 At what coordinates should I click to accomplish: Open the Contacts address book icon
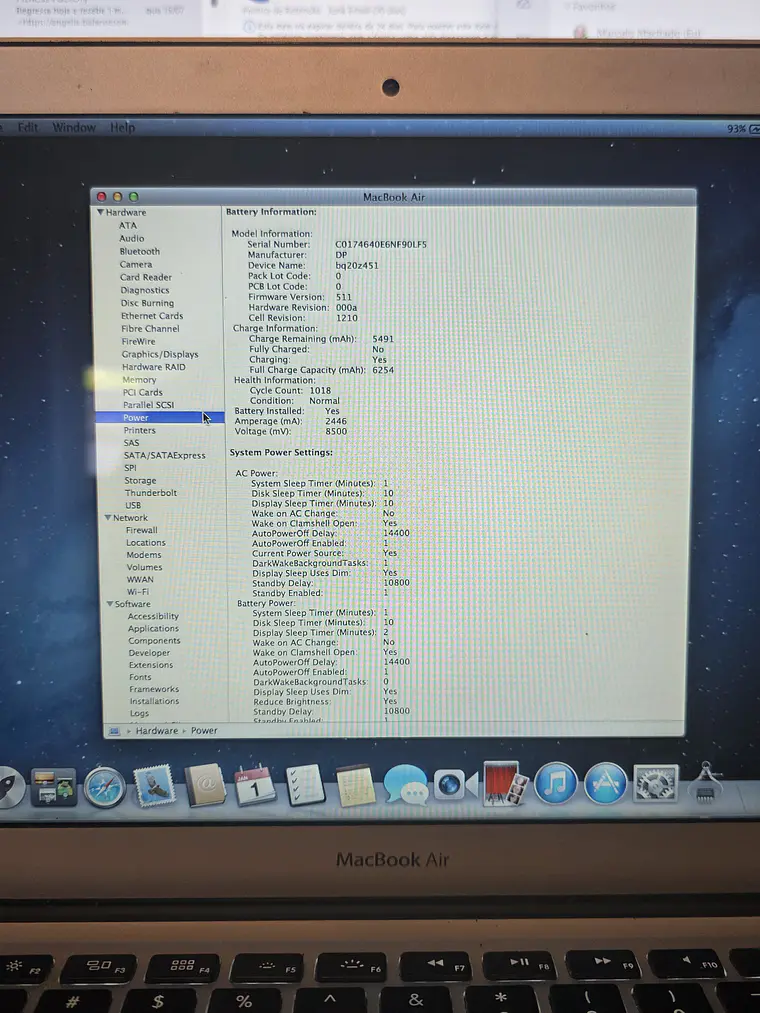click(x=205, y=785)
